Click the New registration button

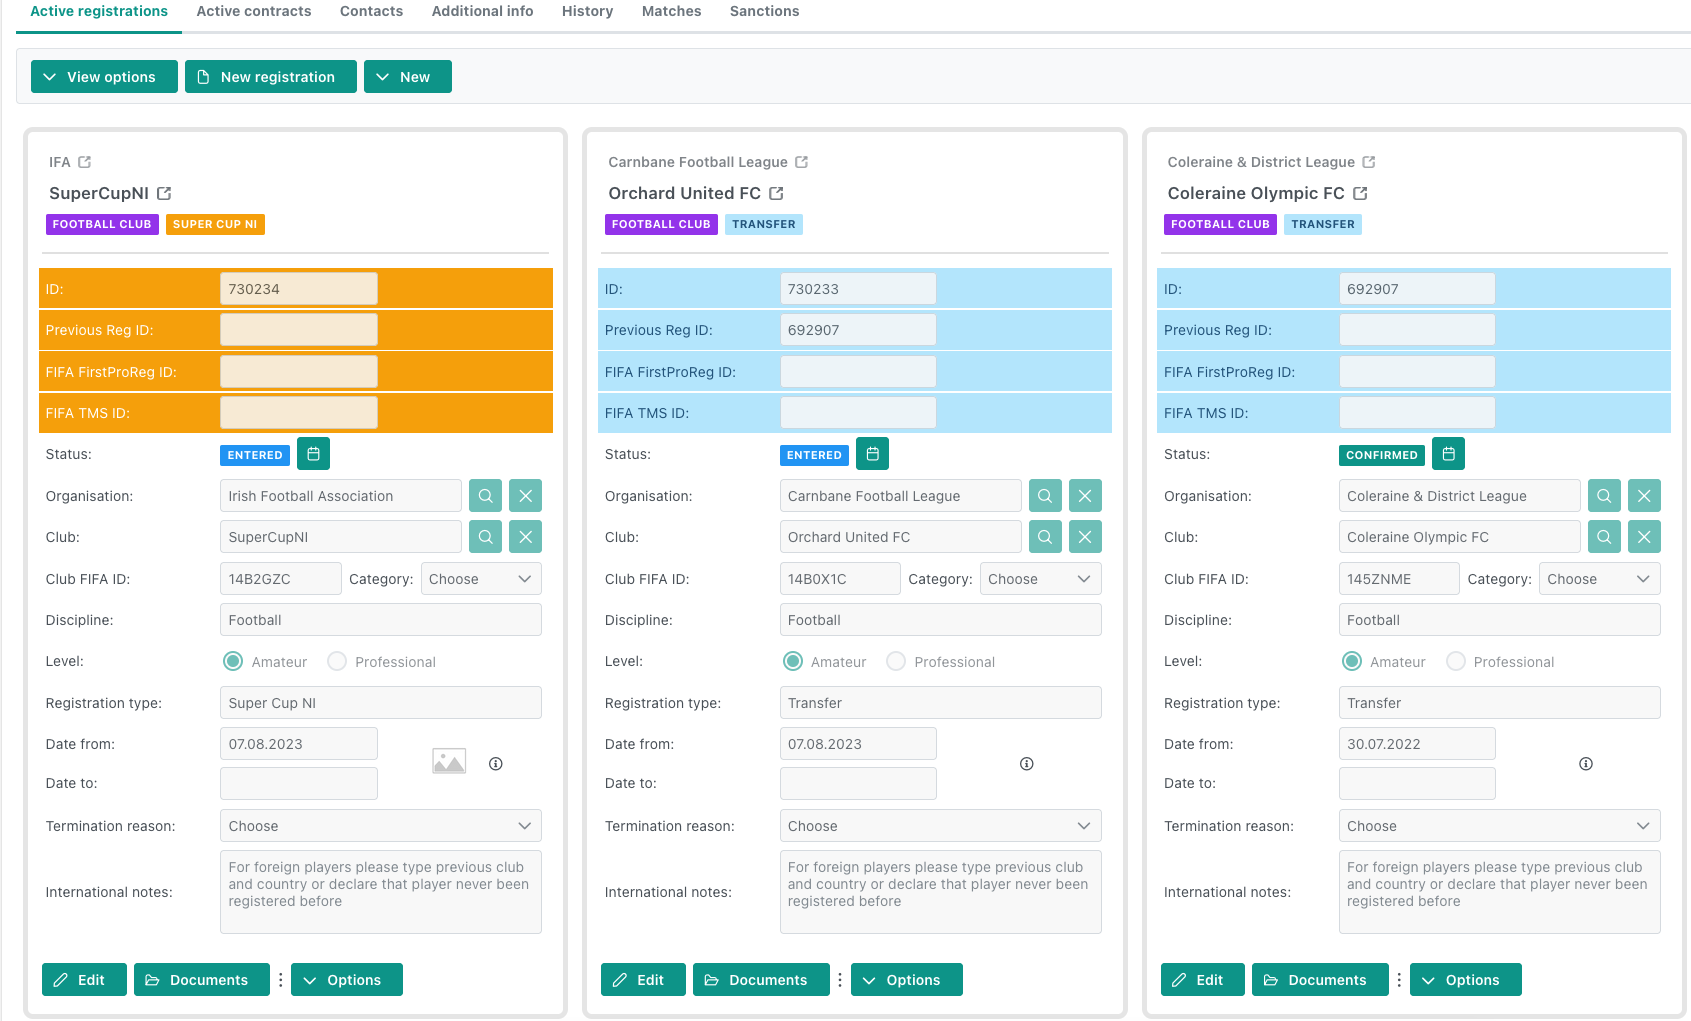(x=270, y=77)
